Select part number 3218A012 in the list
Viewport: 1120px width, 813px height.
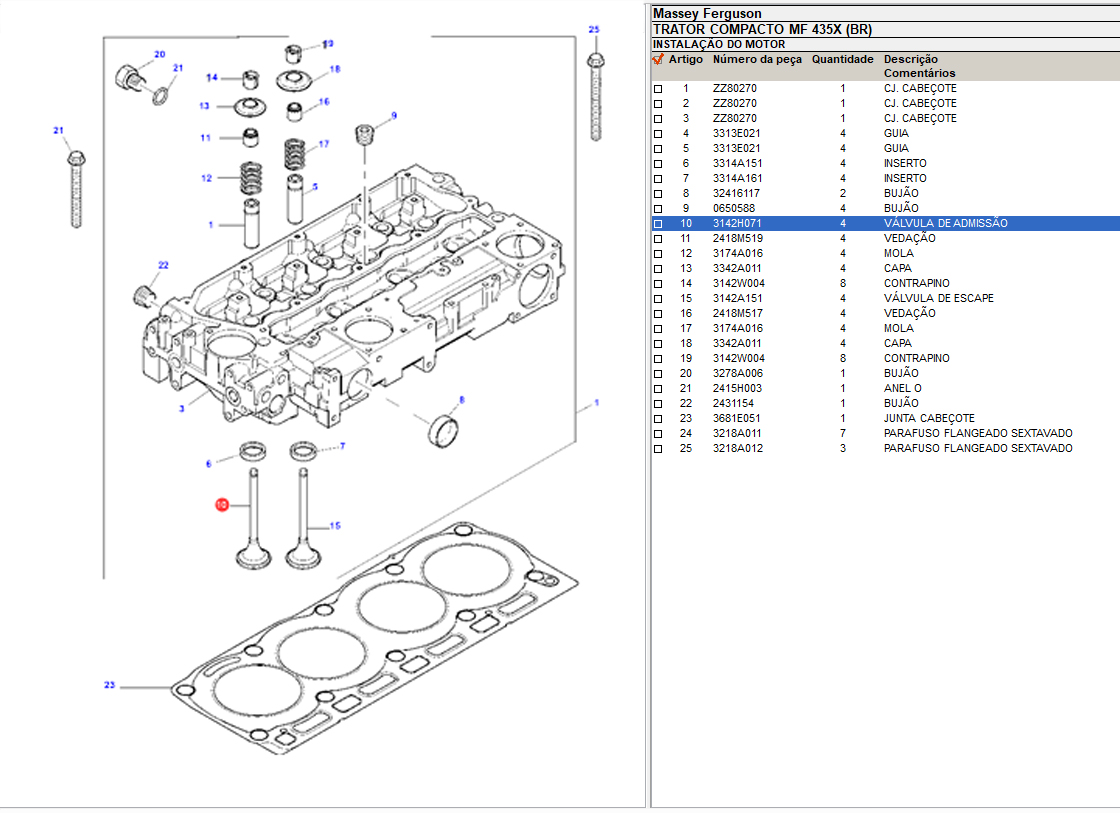[x=735, y=448]
